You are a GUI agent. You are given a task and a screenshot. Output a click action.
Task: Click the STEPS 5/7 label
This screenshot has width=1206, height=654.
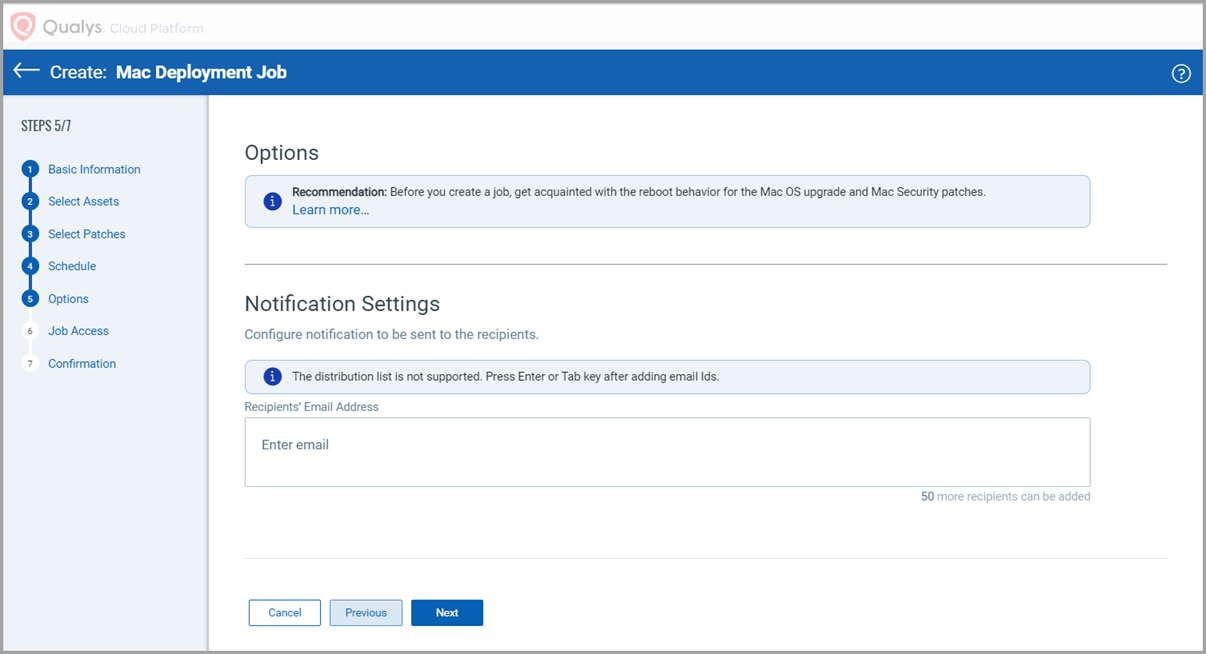coord(46,126)
